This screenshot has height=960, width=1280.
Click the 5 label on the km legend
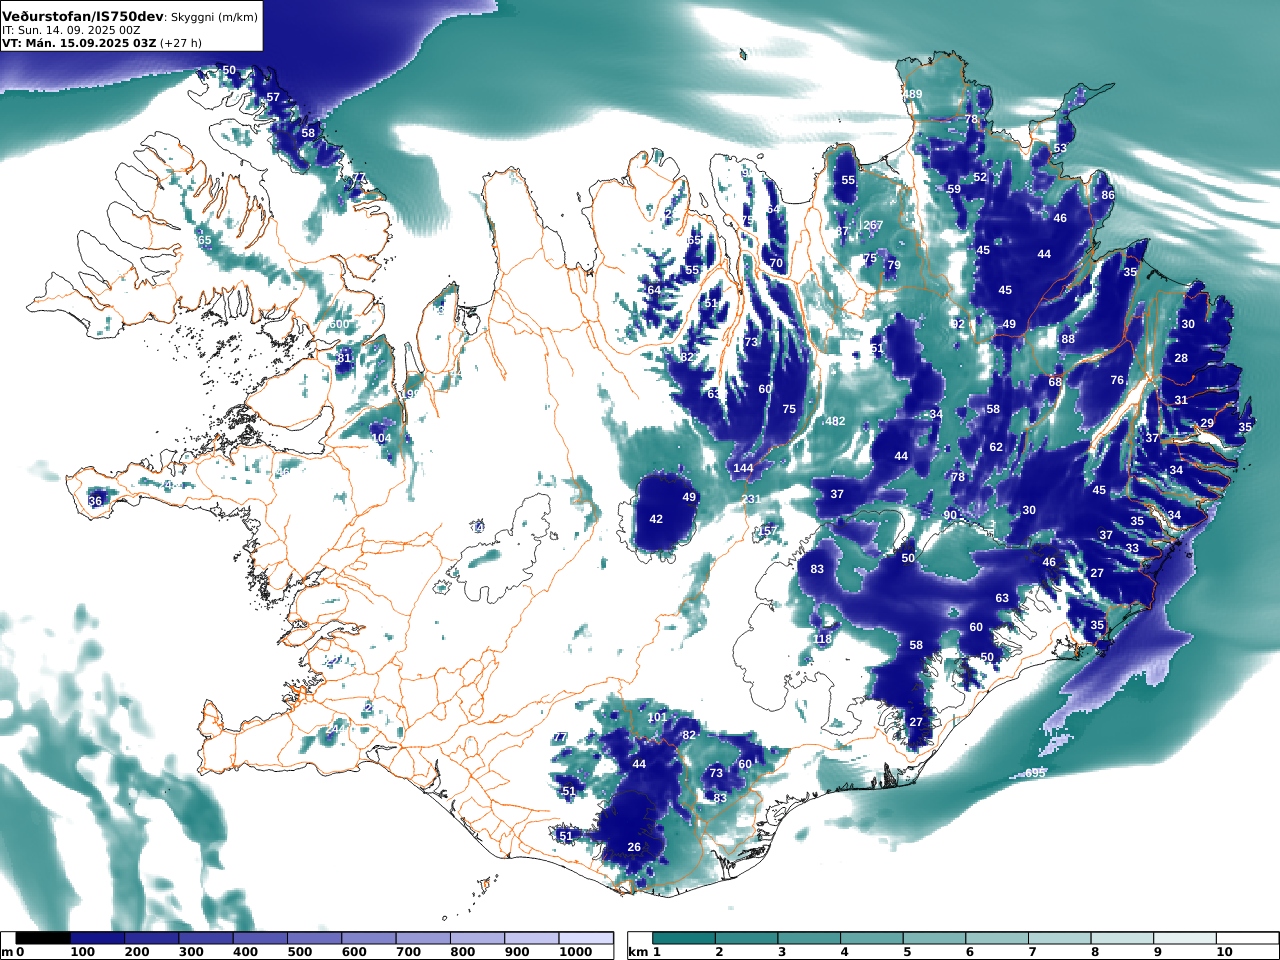pyautogui.click(x=907, y=952)
